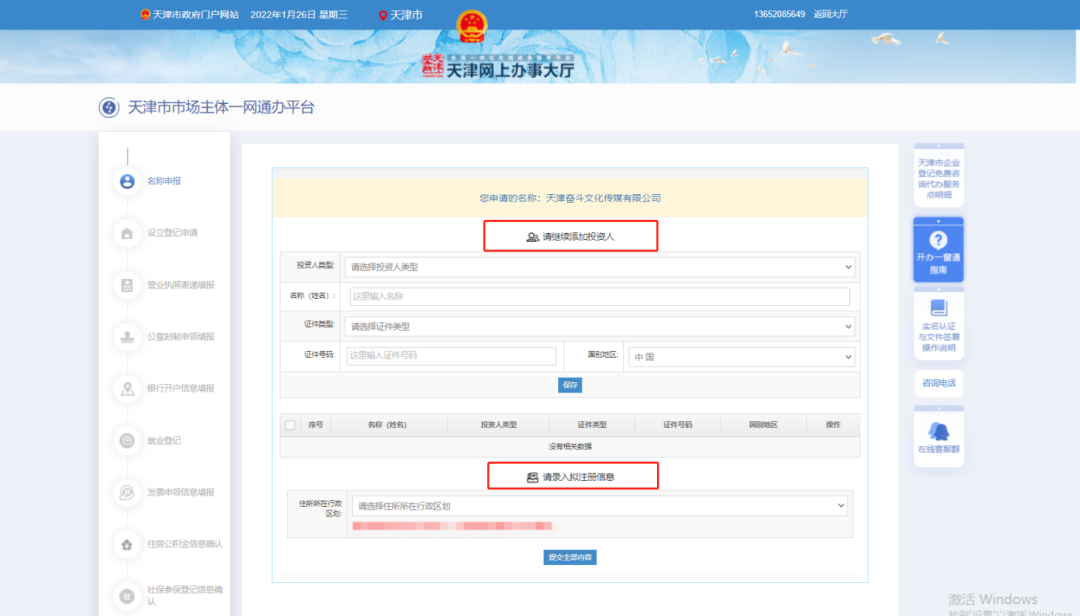The height and width of the screenshot is (616, 1080).
Task: Choose a district in 住所所在行政区划 dropdown
Action: pos(600,505)
